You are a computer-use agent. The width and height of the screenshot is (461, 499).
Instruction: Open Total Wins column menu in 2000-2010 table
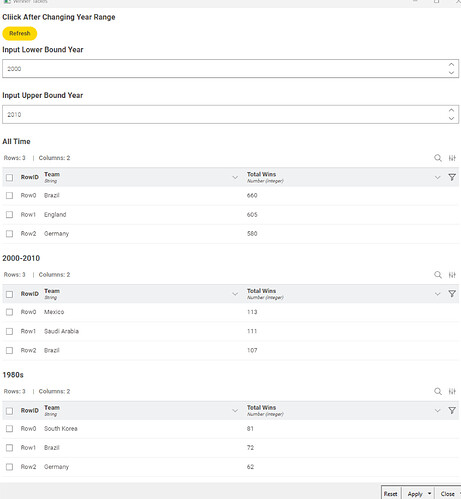pos(437,294)
